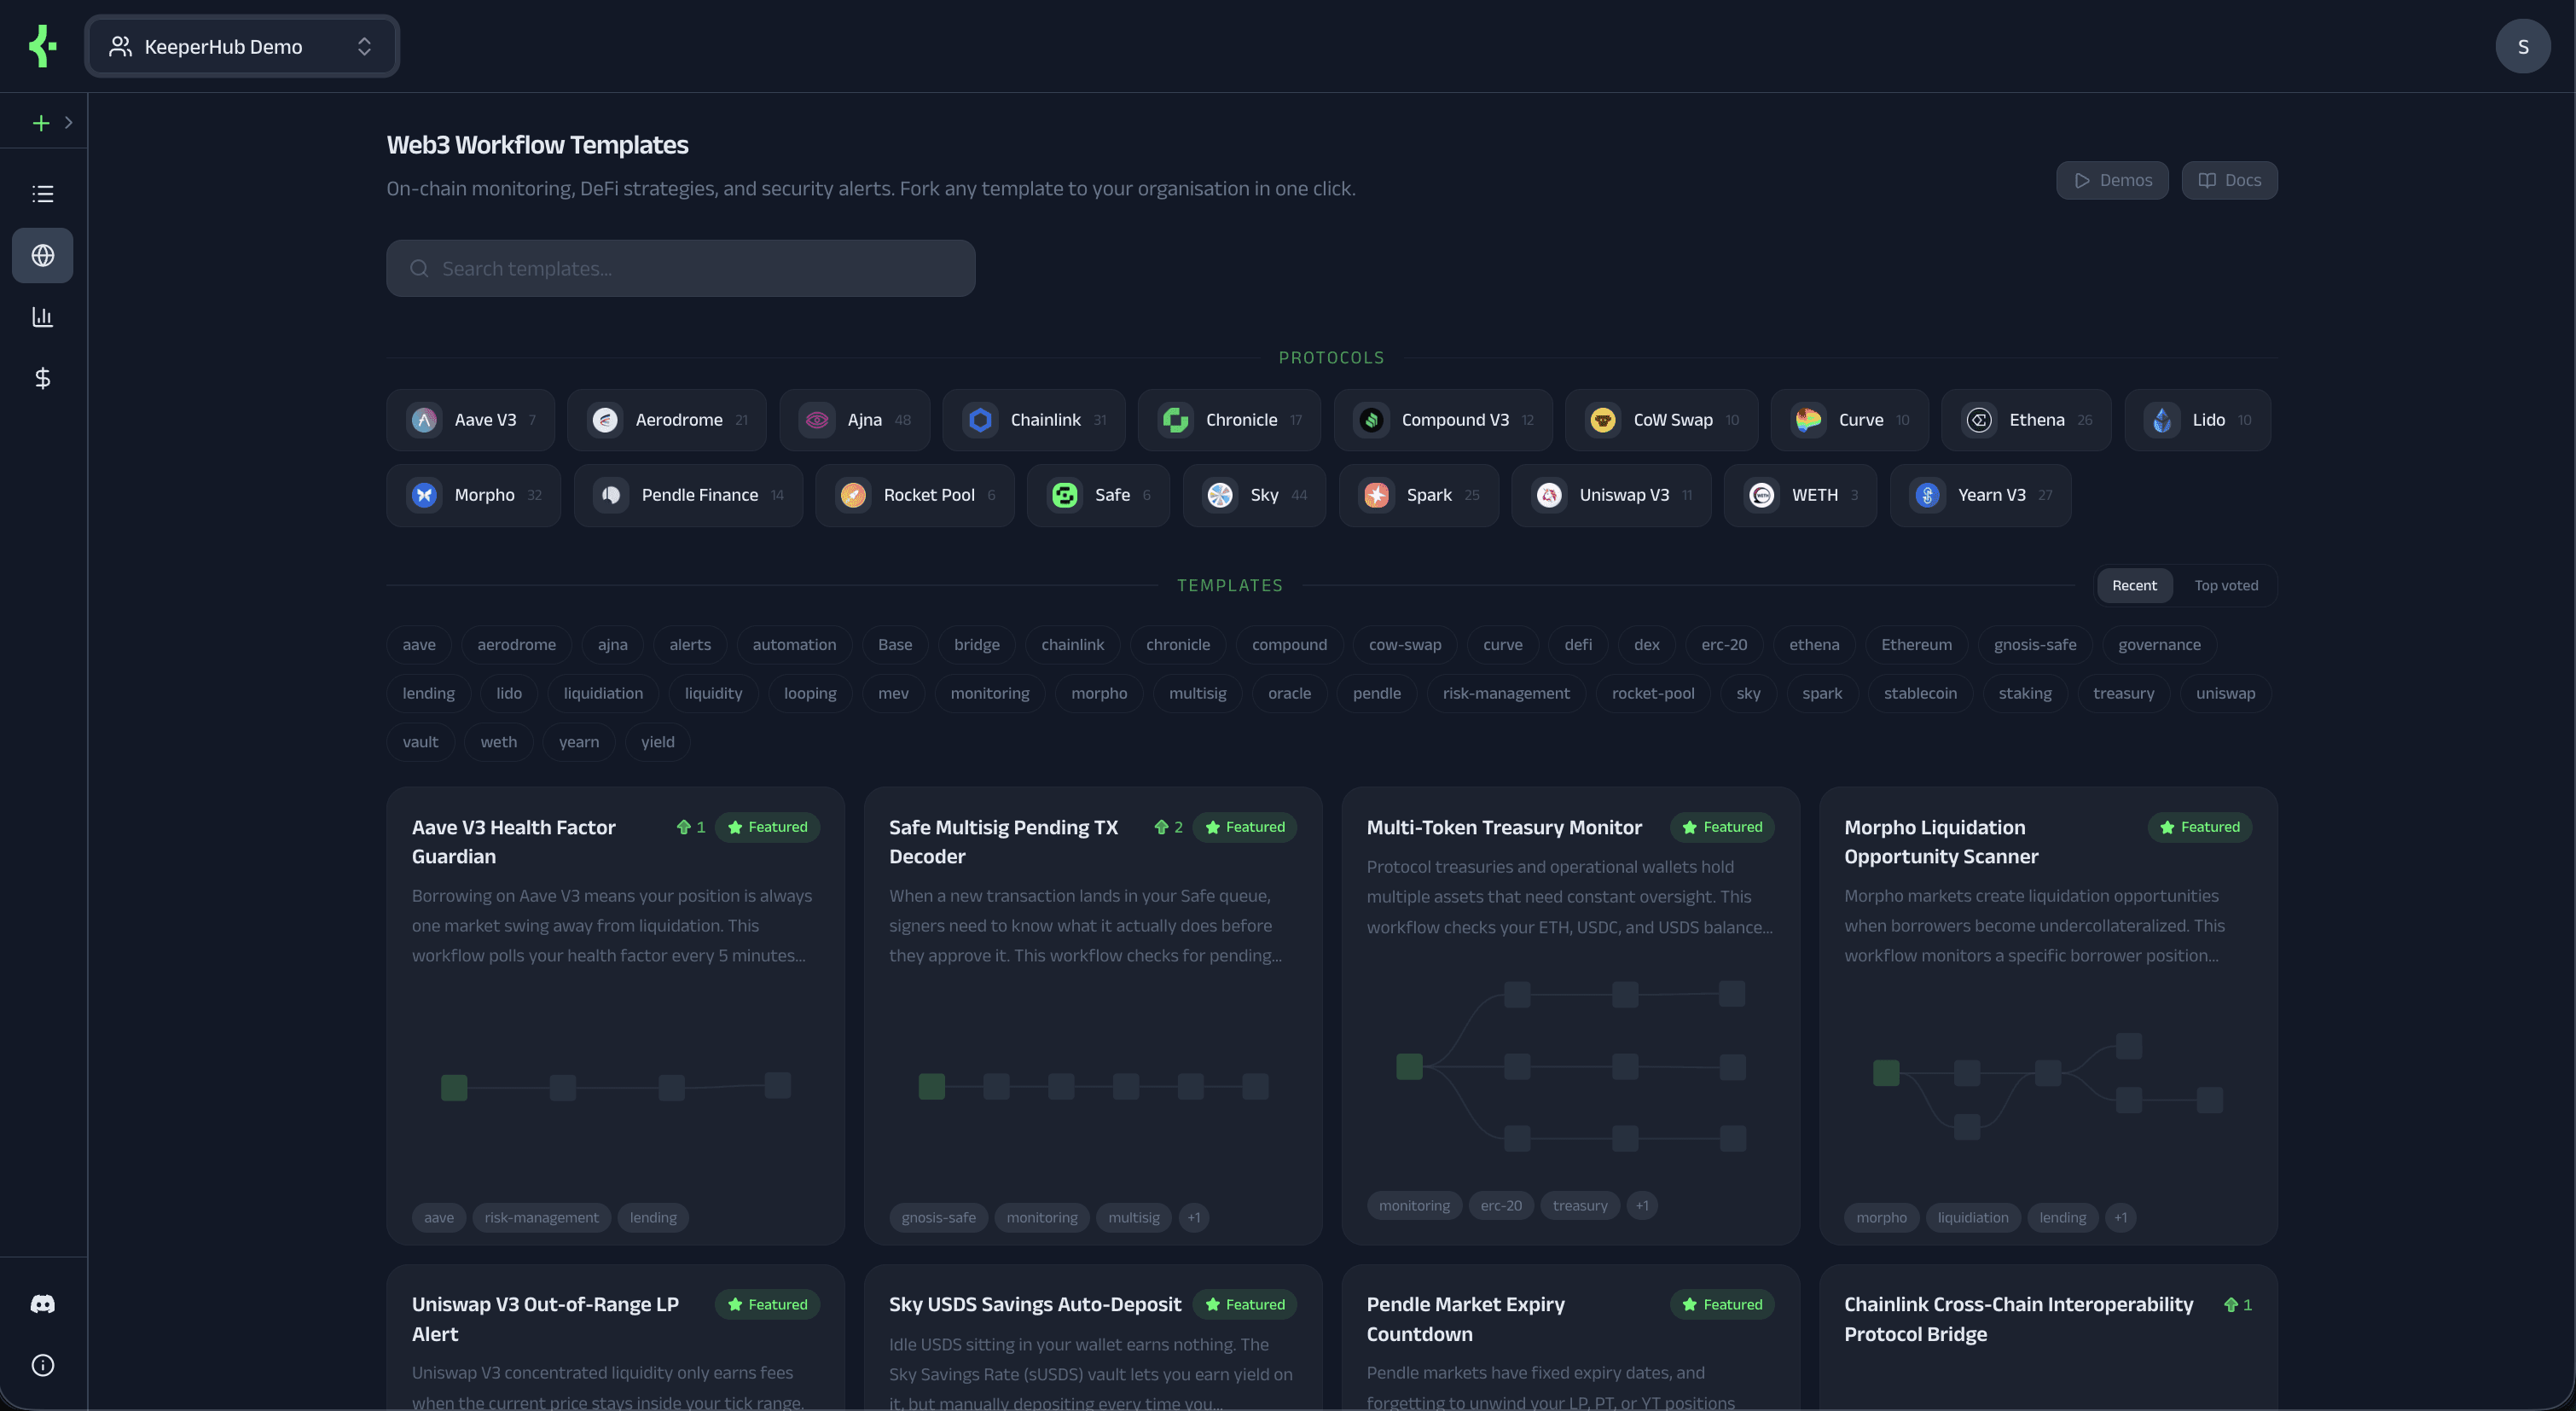2576x1411 pixels.
Task: Expand +1 tags on Multi-Token Treasury card
Action: pos(1642,1205)
